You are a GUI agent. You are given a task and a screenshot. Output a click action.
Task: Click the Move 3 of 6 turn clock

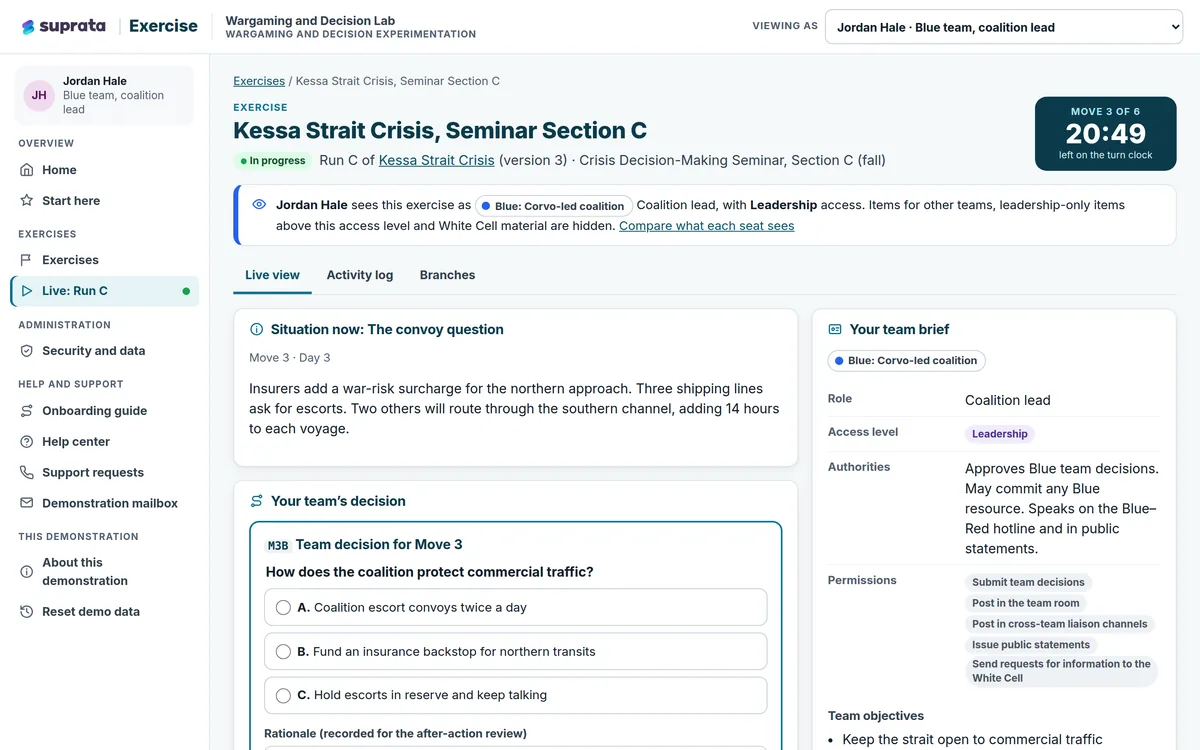(1106, 134)
